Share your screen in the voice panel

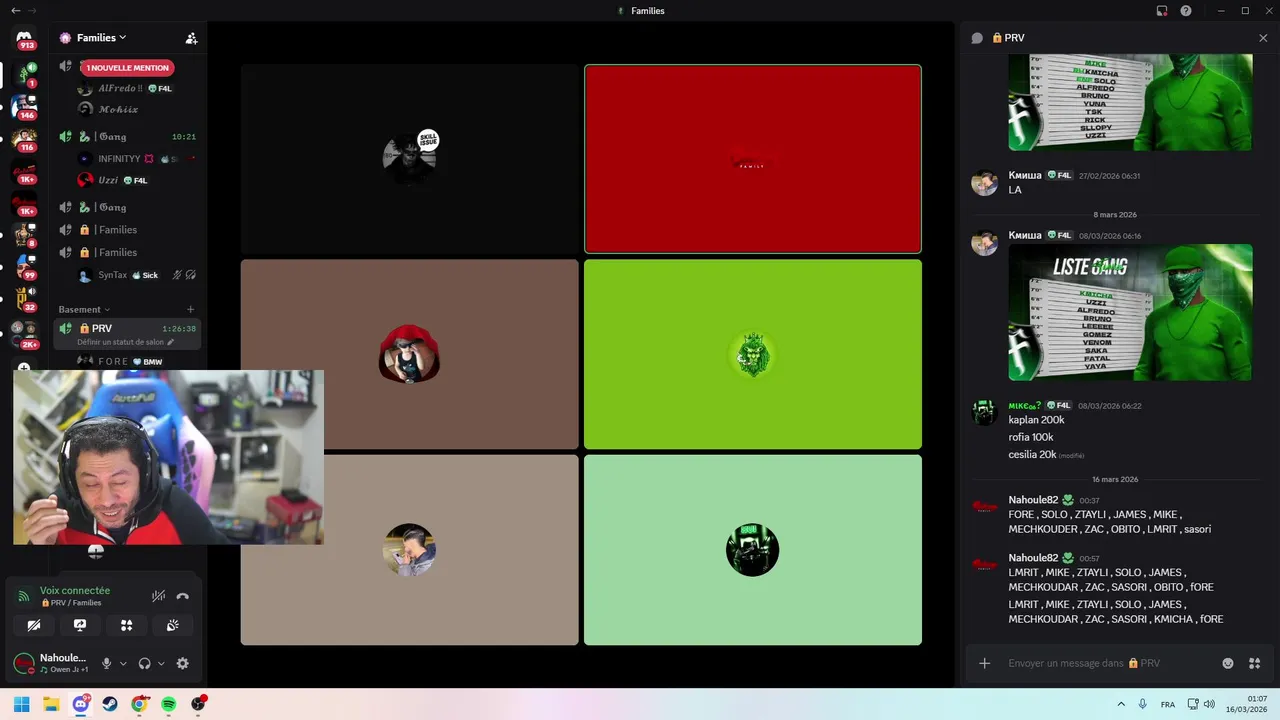point(80,625)
